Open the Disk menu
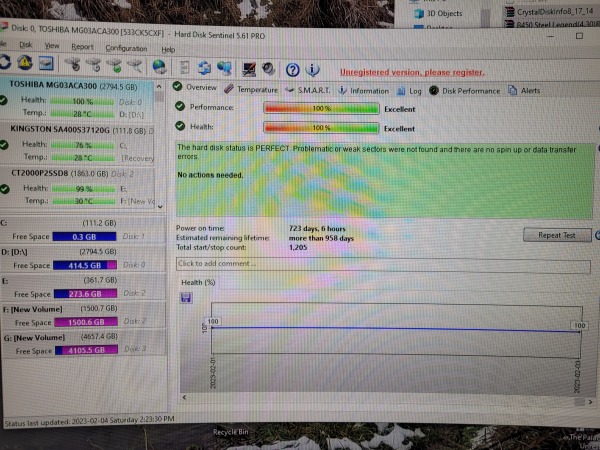Image resolution: width=600 pixels, height=450 pixels. [26, 45]
